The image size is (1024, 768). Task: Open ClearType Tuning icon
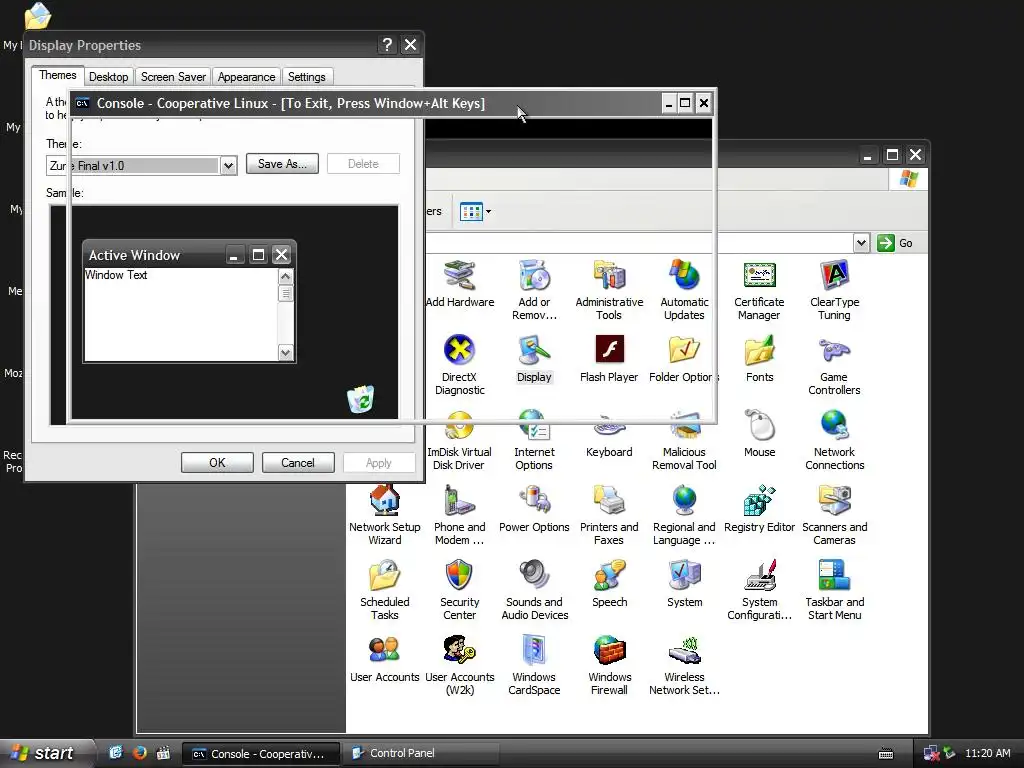834,276
